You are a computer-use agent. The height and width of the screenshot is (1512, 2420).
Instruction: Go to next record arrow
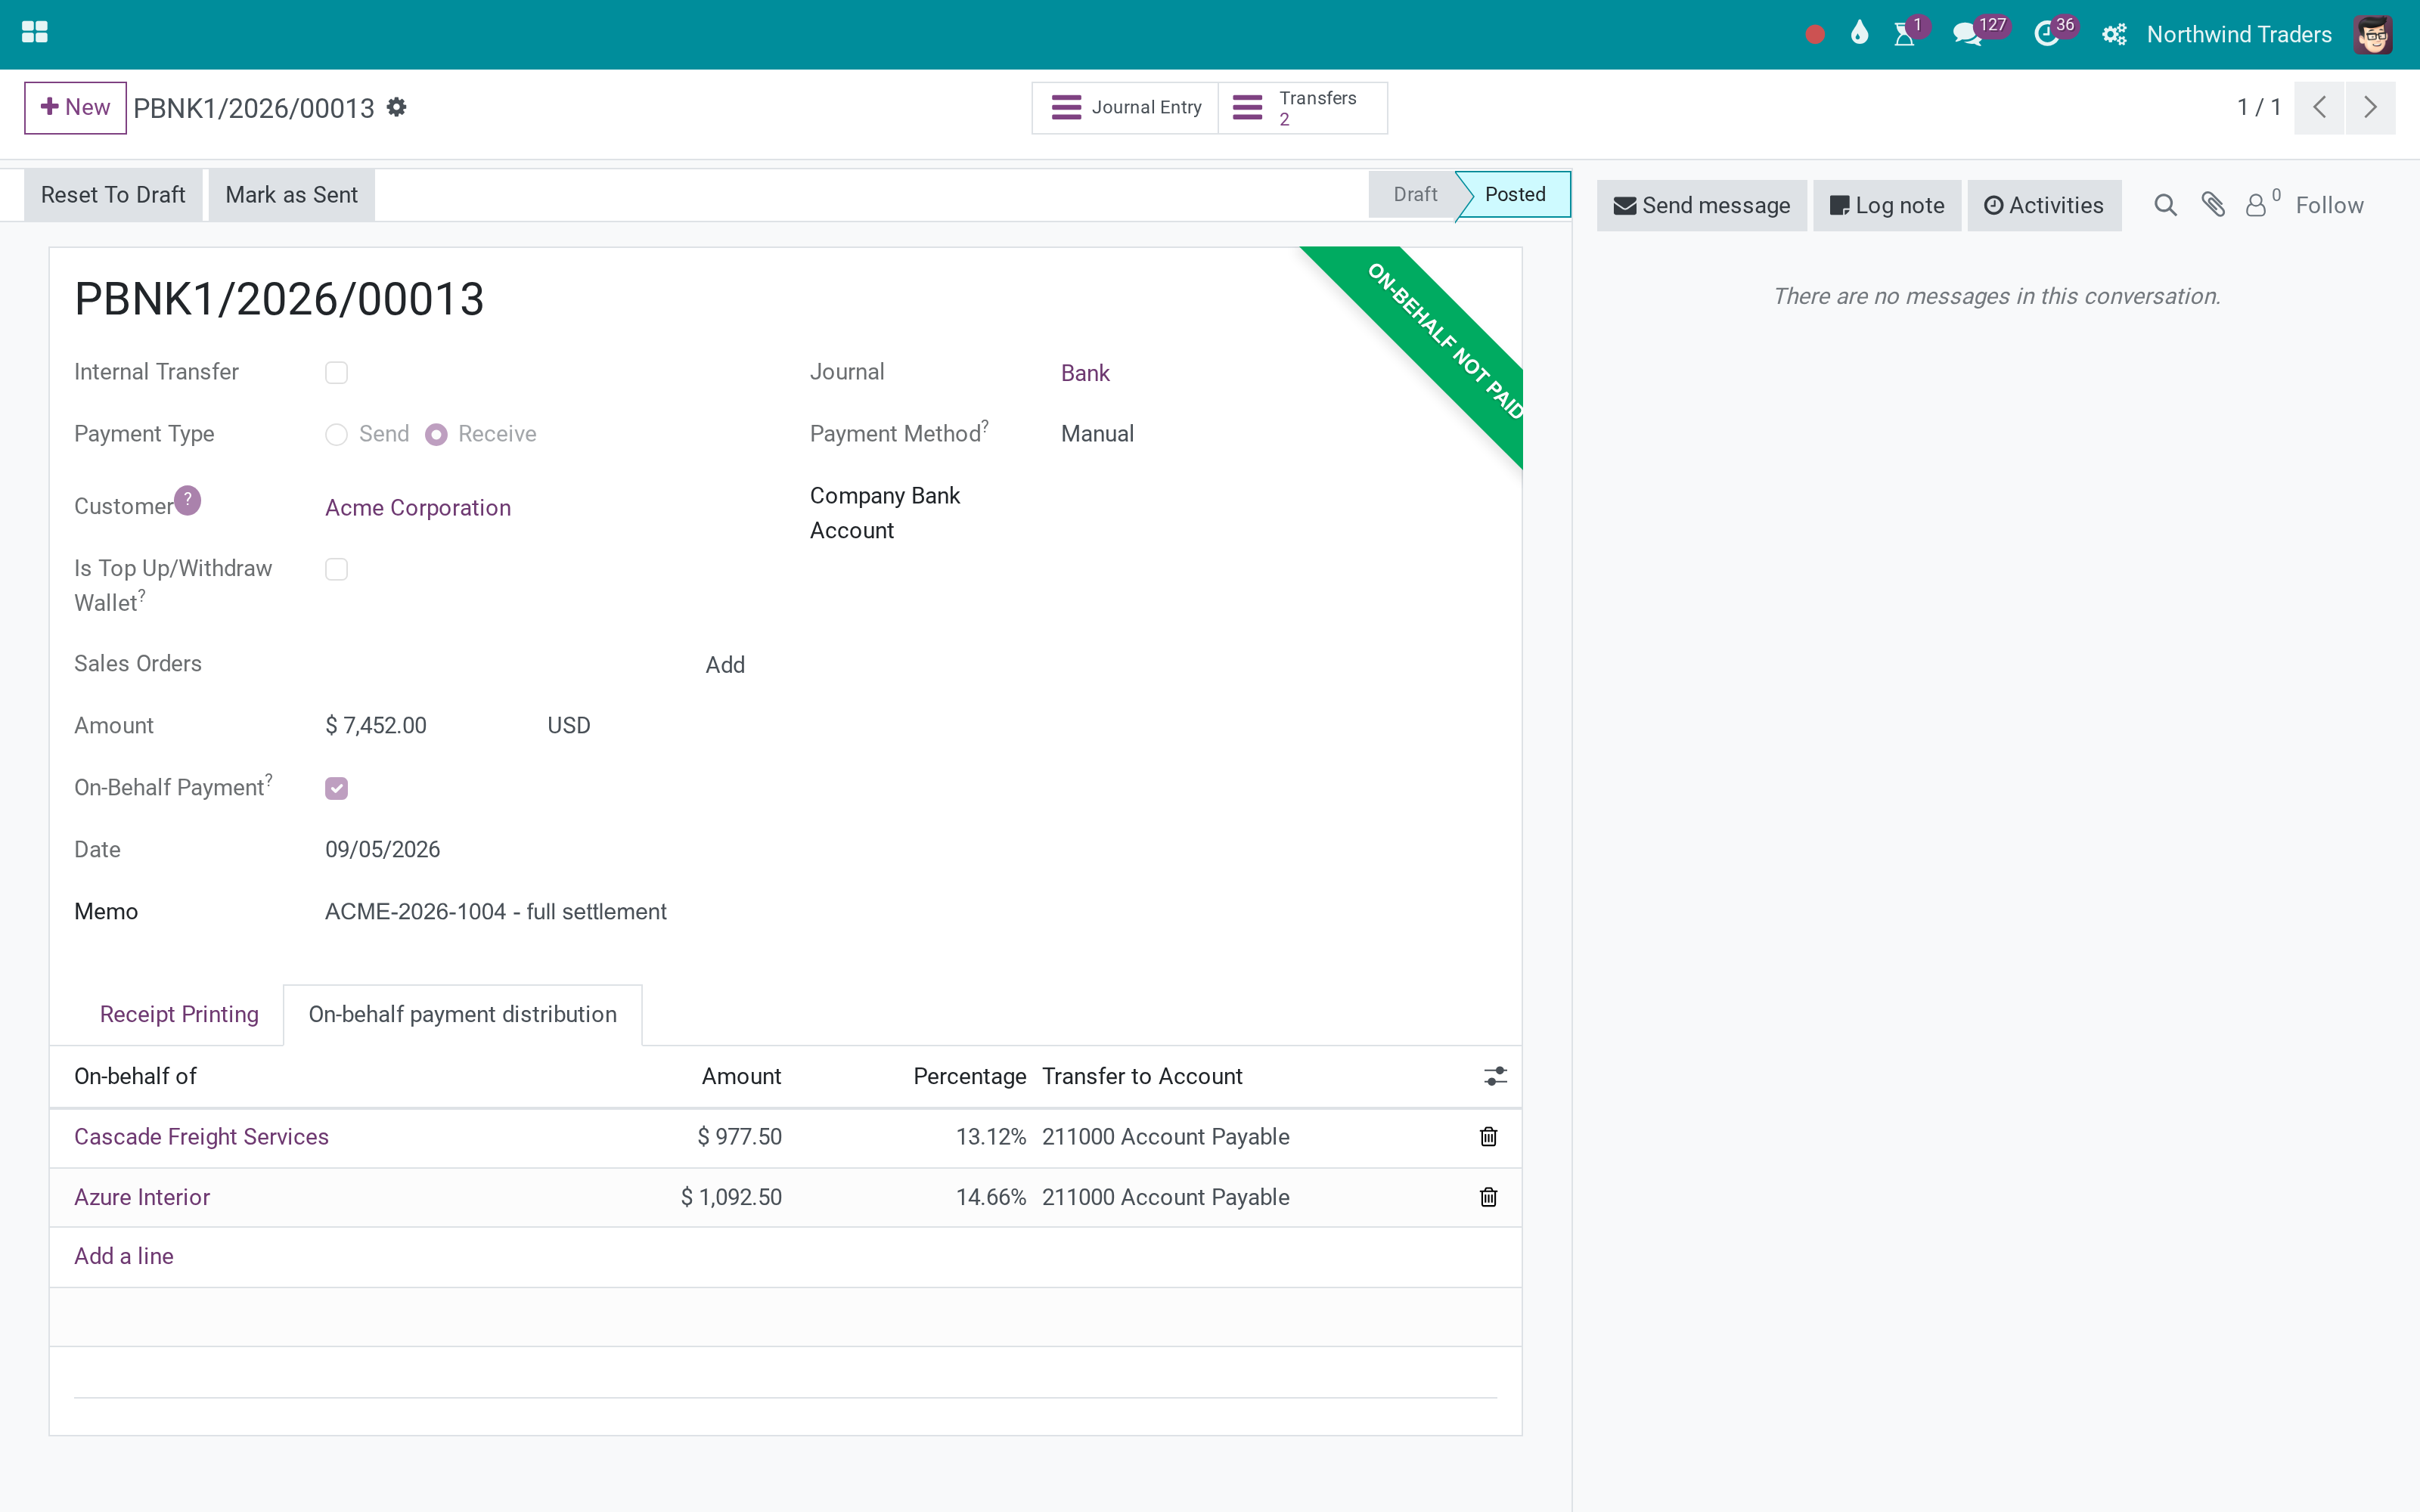[x=2370, y=107]
